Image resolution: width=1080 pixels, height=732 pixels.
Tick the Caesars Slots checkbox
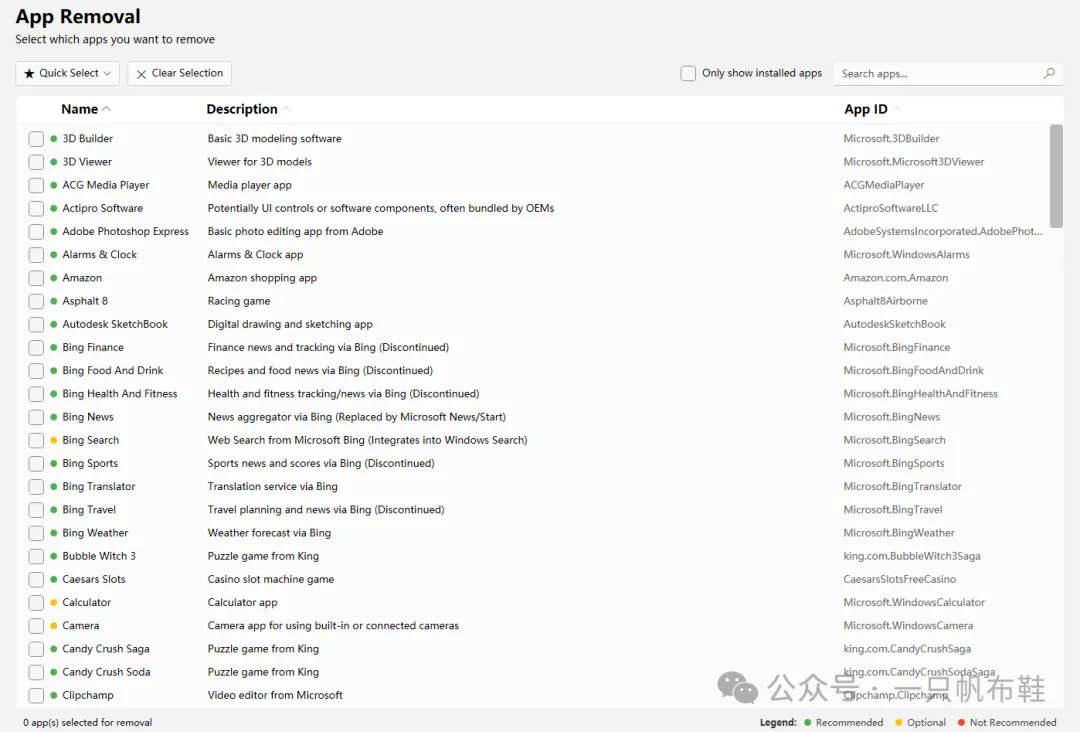37,579
